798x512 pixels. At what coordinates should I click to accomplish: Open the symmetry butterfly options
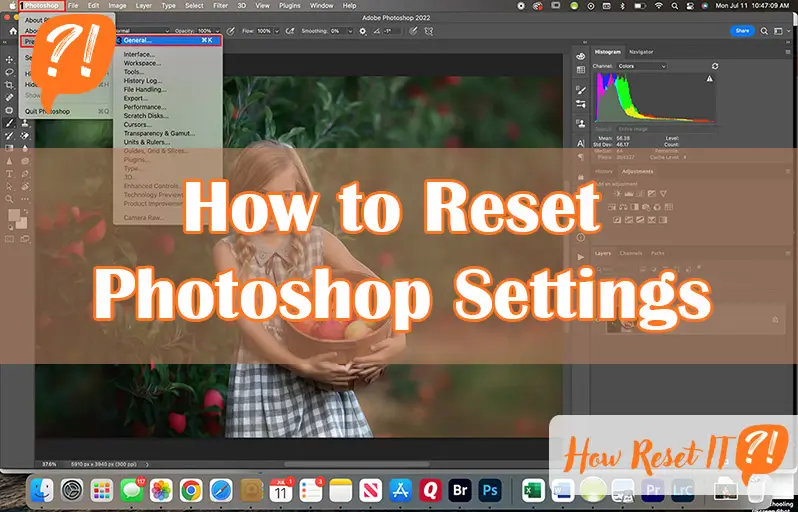[x=429, y=31]
